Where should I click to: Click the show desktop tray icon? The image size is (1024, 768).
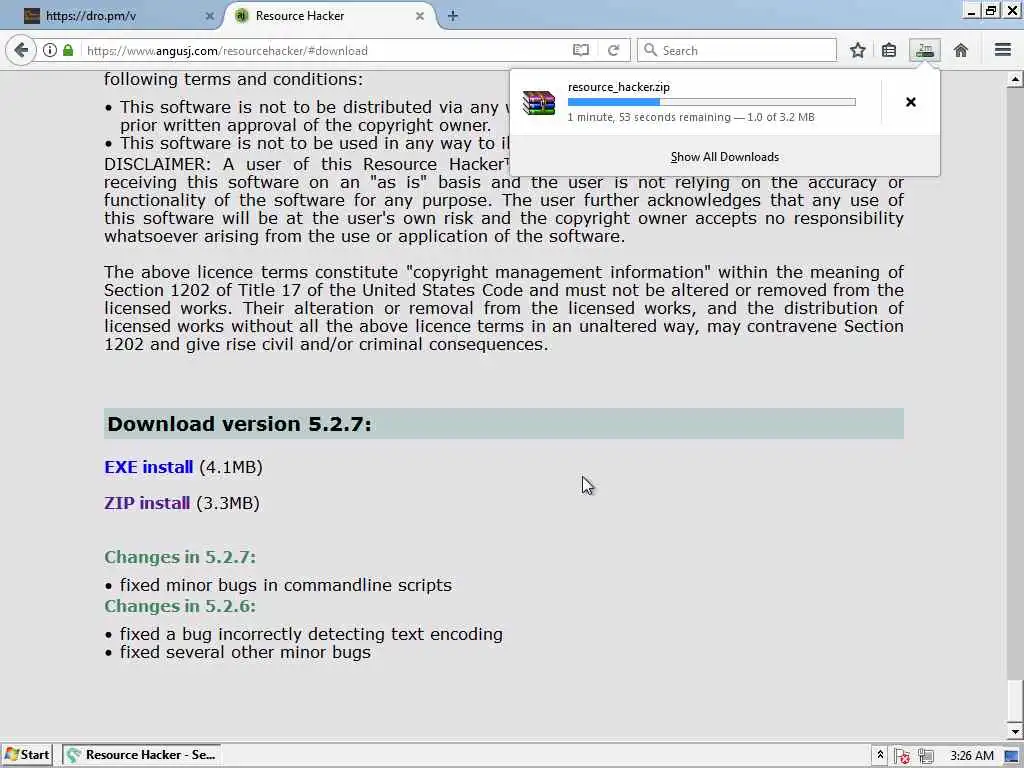click(x=1012, y=756)
